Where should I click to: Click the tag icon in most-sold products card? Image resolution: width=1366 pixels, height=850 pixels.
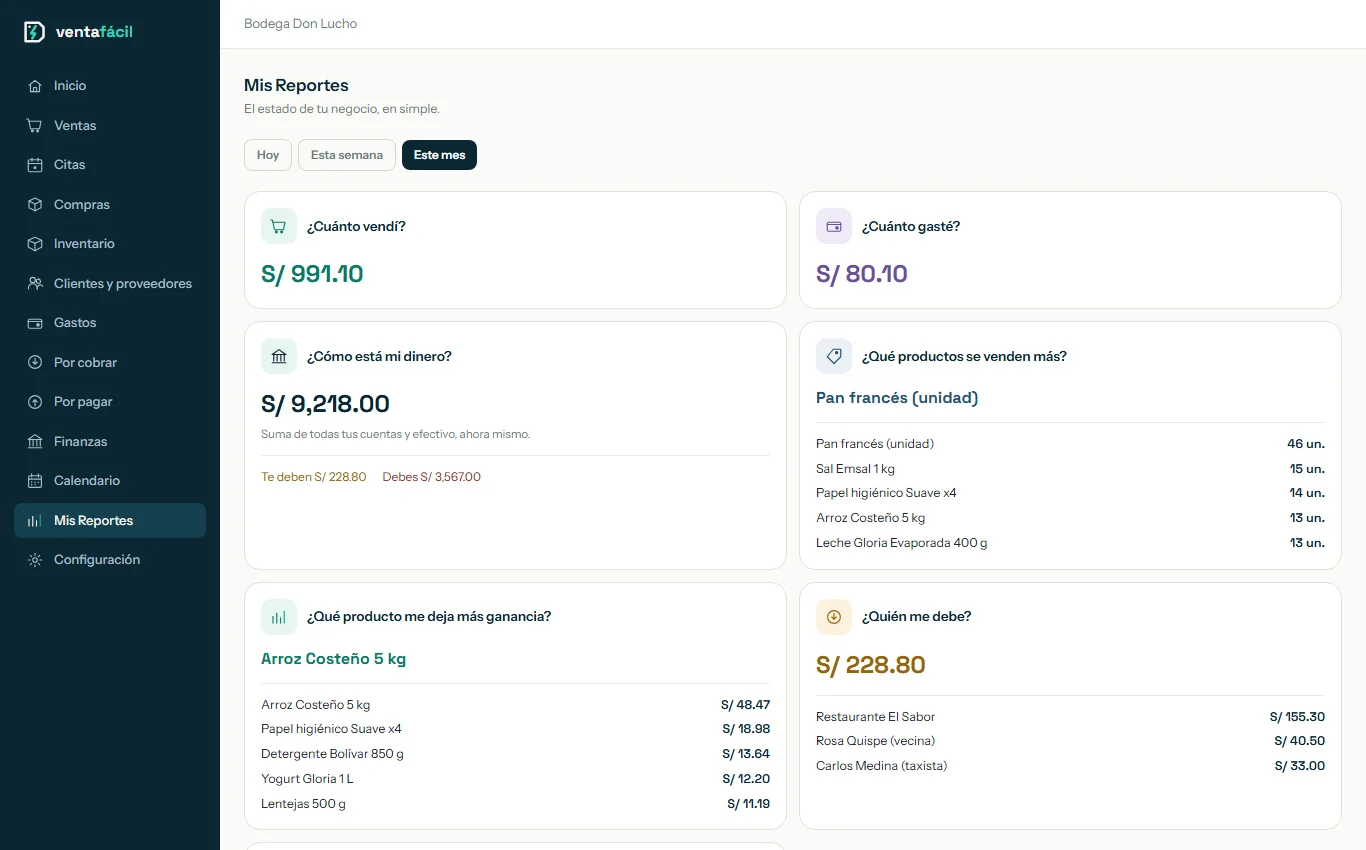(834, 356)
